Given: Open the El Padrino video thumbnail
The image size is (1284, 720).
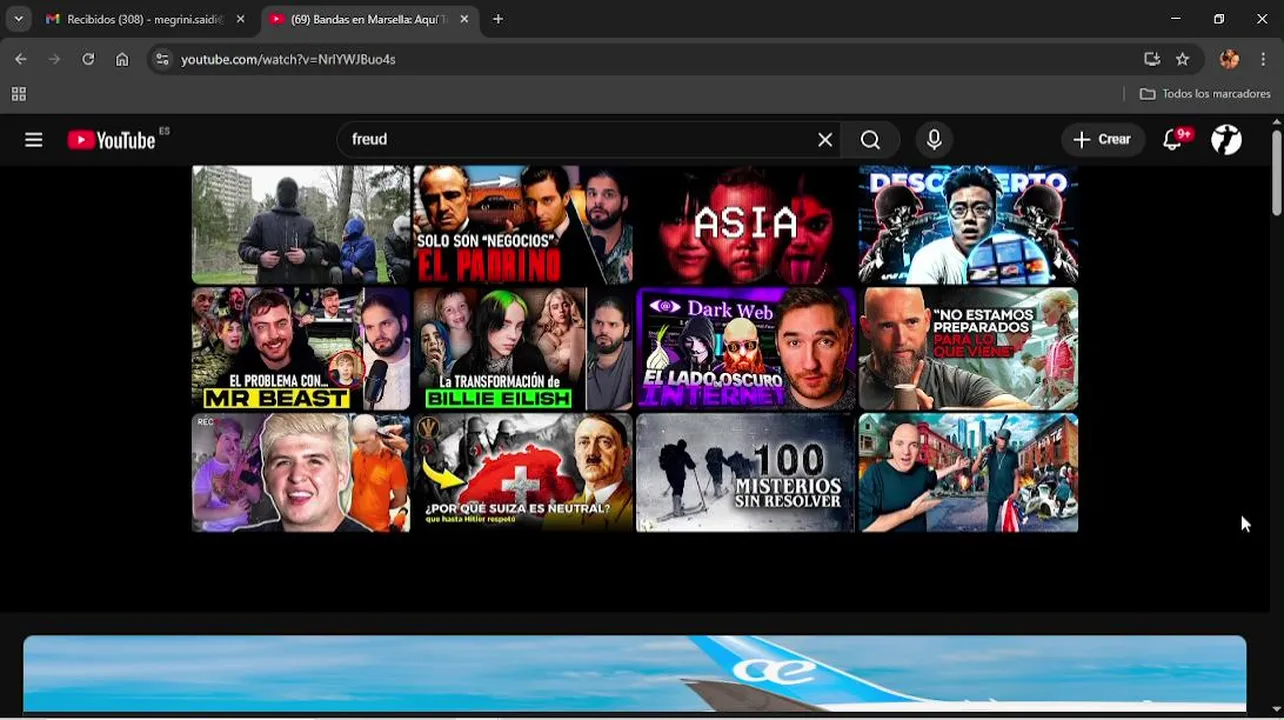Looking at the screenshot, I should pyautogui.click(x=523, y=225).
